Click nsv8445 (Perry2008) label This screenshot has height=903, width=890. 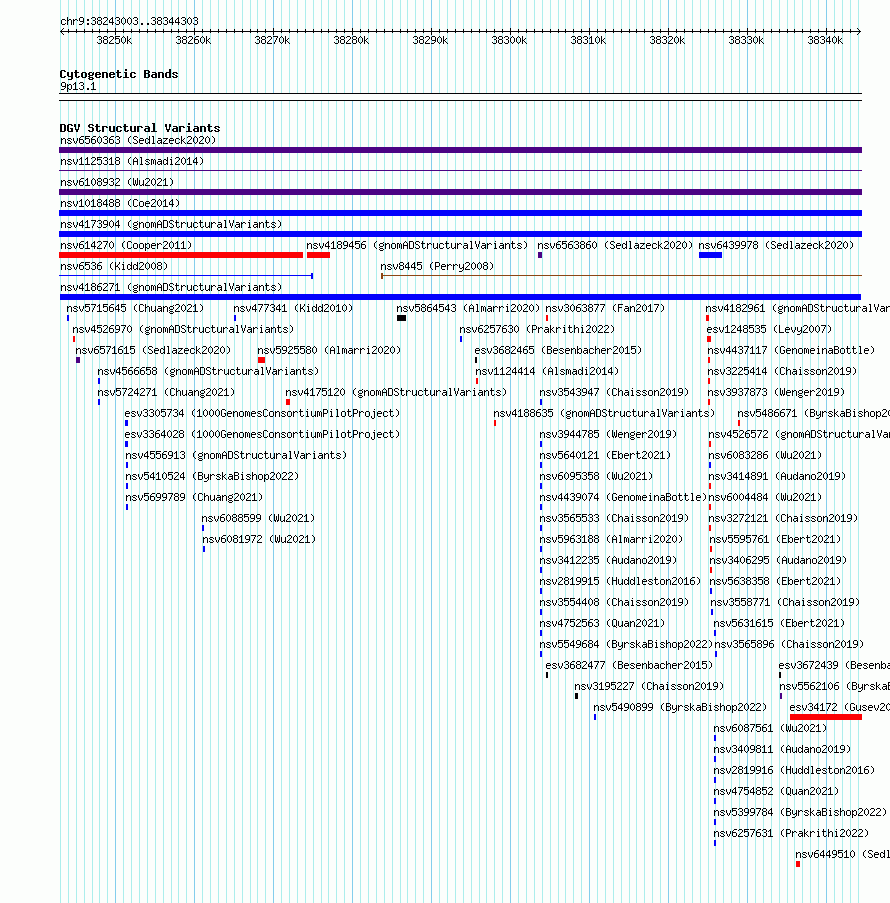coord(437,267)
